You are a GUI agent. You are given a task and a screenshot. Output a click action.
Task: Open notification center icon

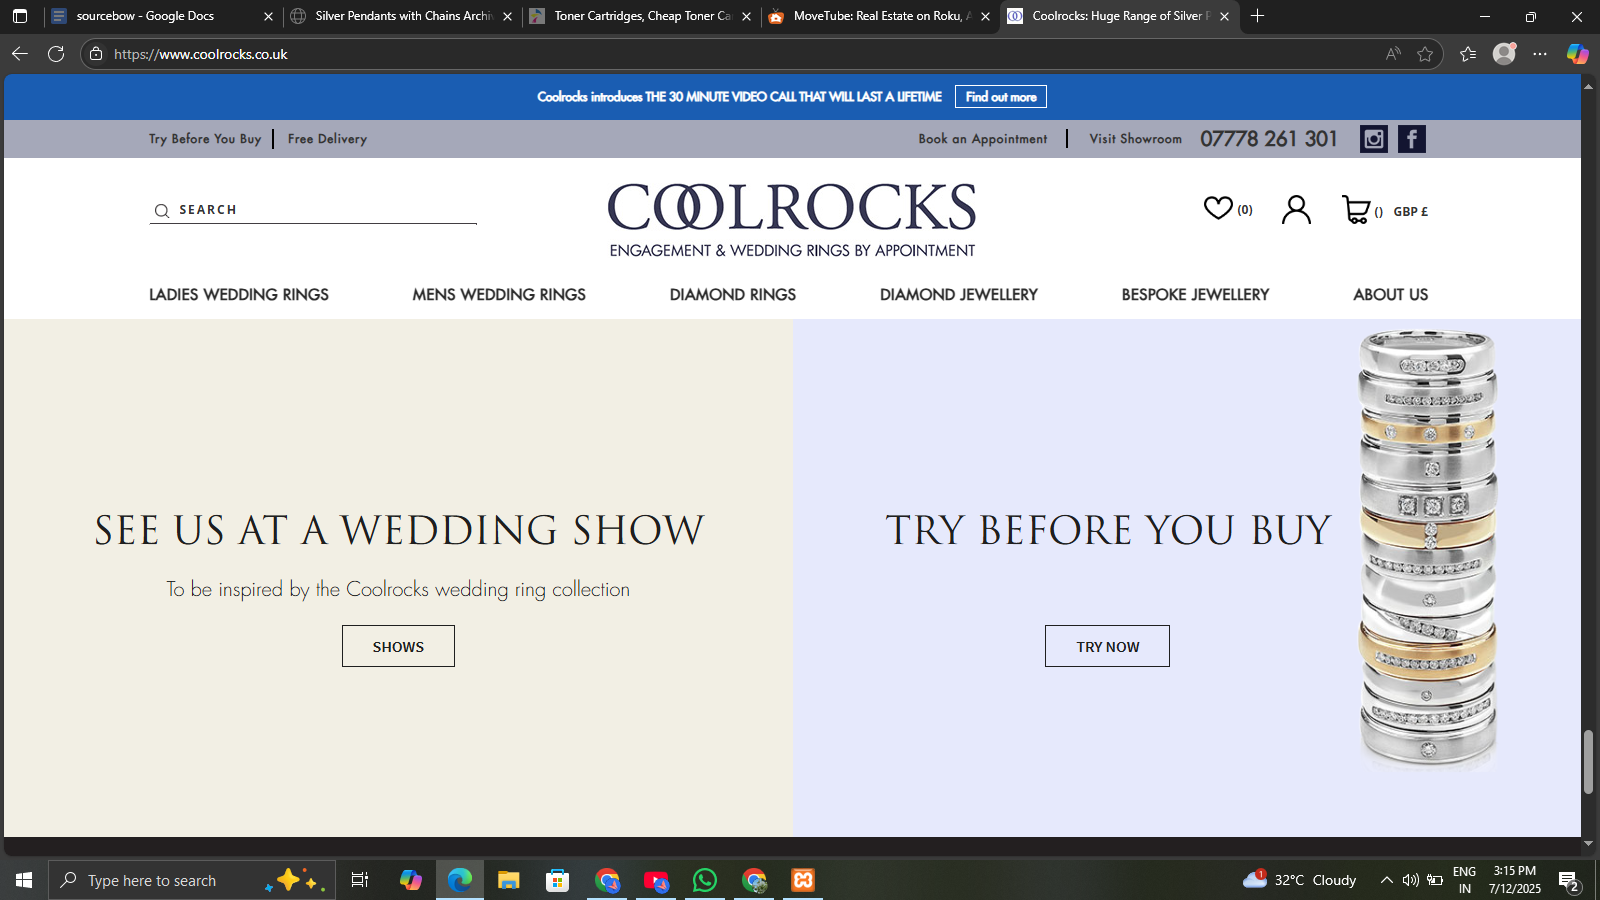coord(1569,881)
